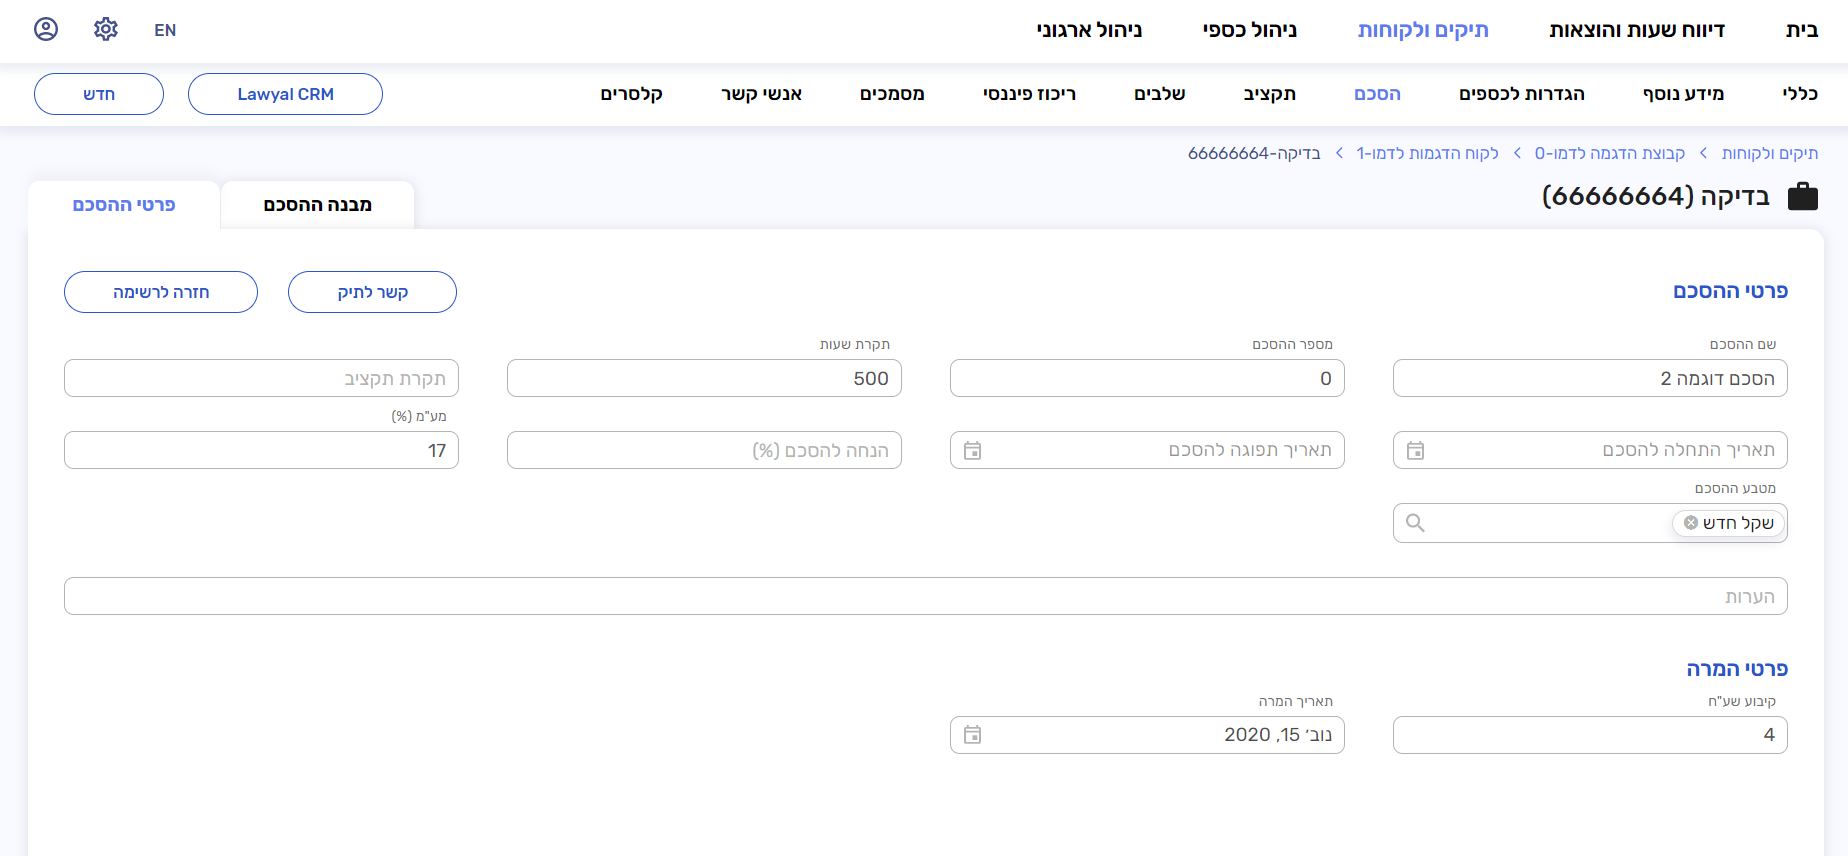Click the קשר לתיק button

pos(372,292)
